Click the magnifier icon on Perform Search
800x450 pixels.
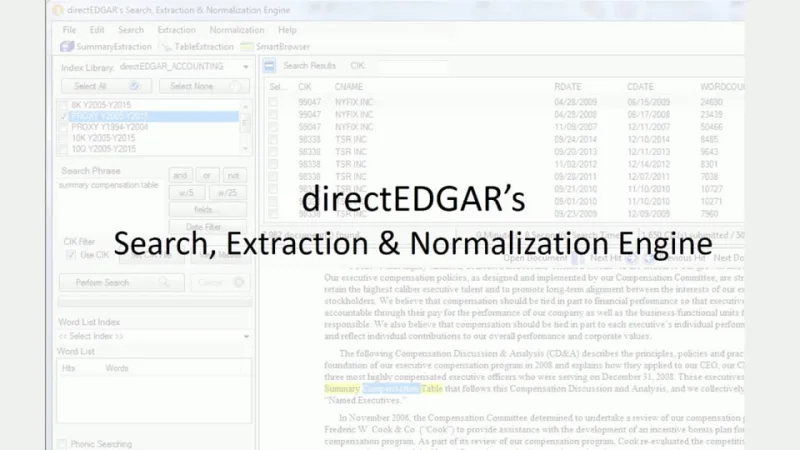click(163, 282)
